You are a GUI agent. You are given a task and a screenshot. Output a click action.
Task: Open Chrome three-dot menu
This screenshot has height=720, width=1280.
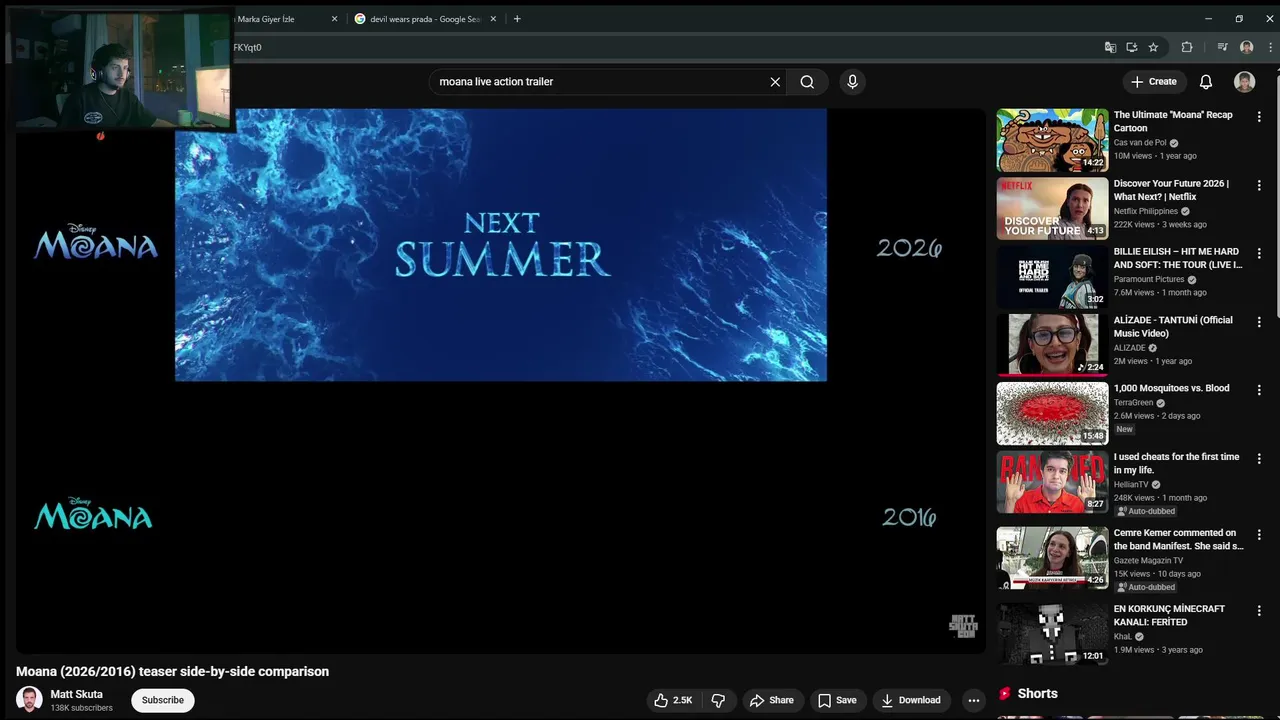[x=1269, y=47]
